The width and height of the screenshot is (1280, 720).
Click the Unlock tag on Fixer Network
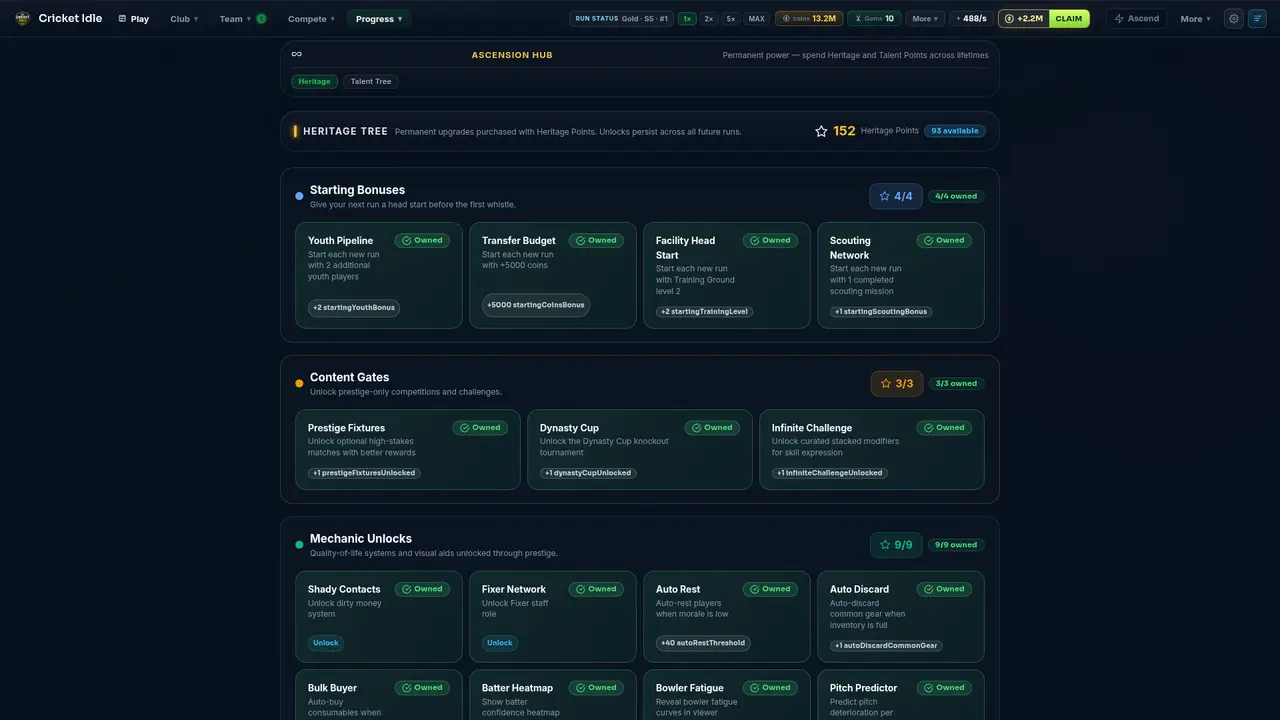tap(500, 643)
